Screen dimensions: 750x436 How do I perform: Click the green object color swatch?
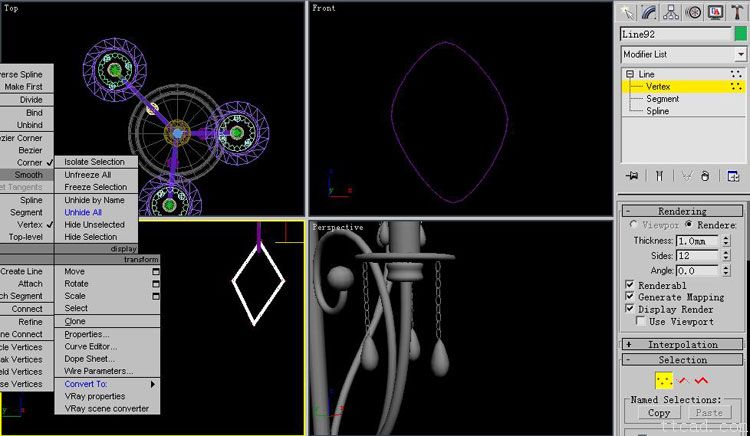740,34
